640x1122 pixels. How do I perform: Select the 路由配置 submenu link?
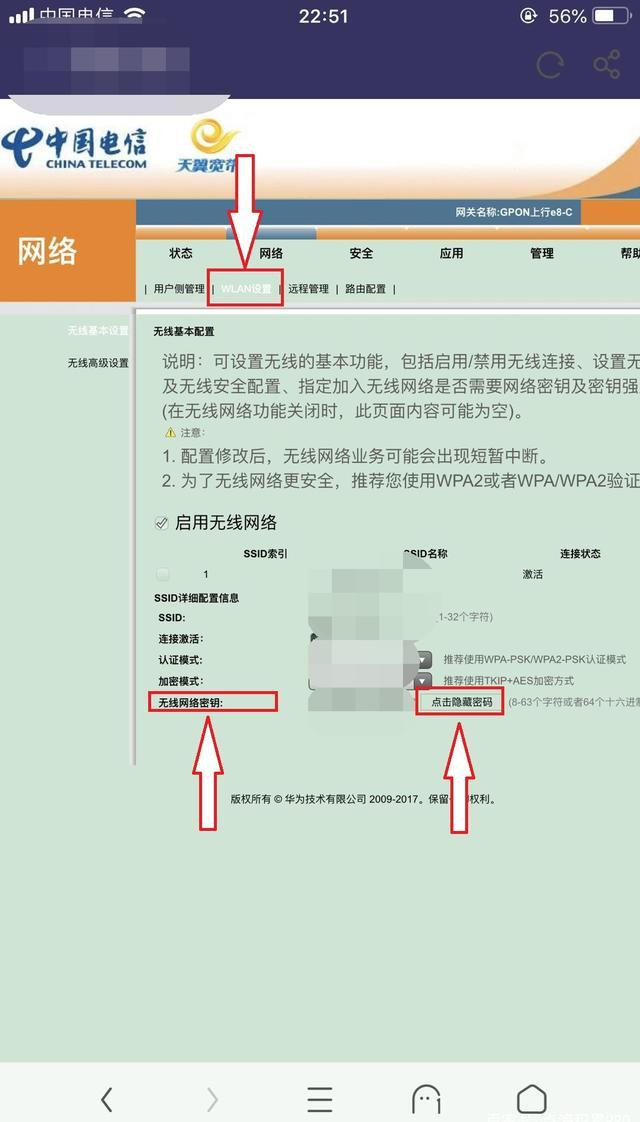pyautogui.click(x=365, y=289)
